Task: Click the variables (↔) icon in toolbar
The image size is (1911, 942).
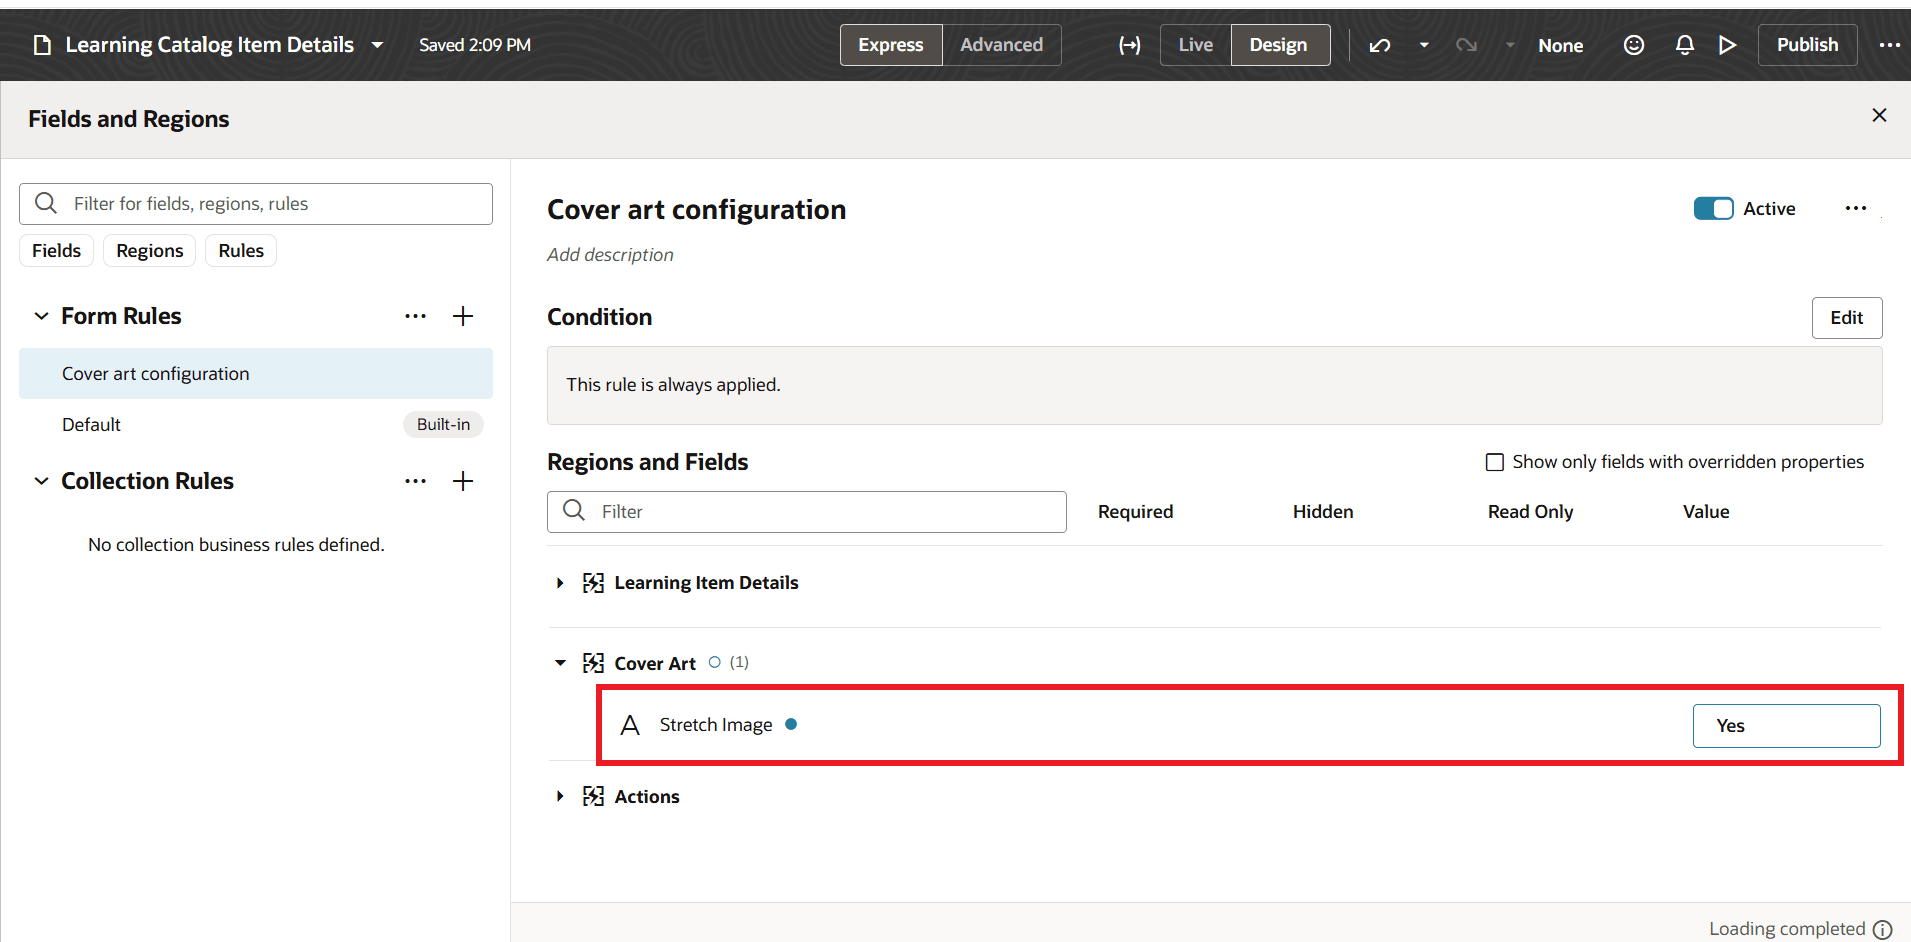Action: click(1130, 45)
